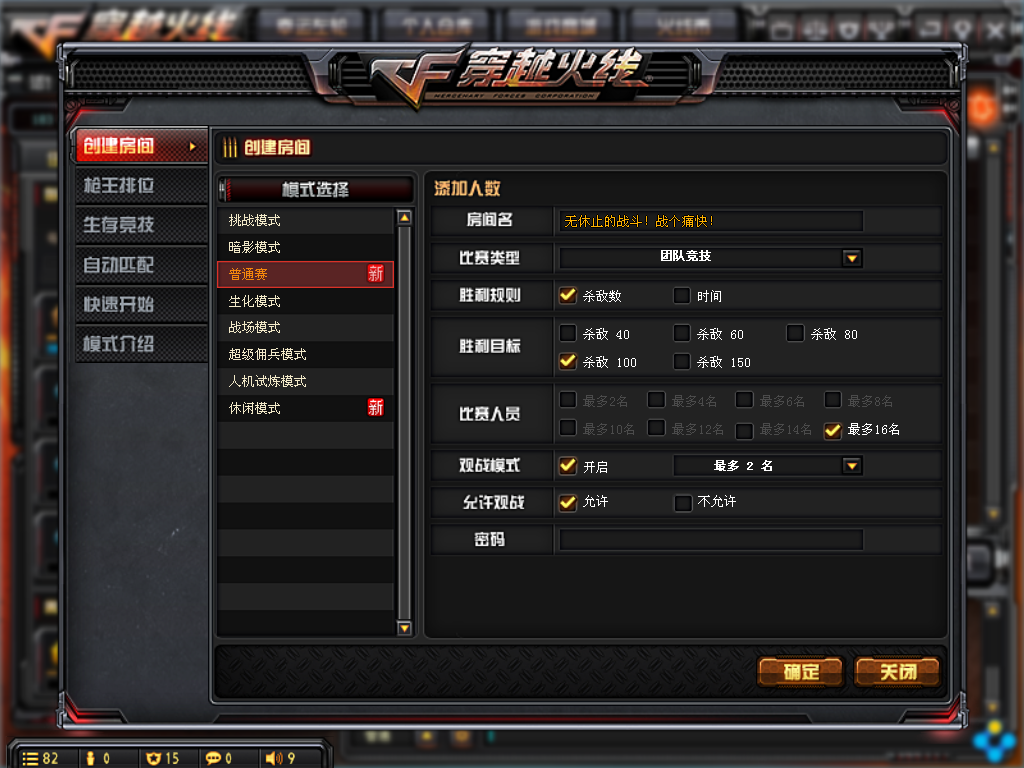Select the 杀敌 150 target checkbox
This screenshot has width=1024, height=768.
681,361
